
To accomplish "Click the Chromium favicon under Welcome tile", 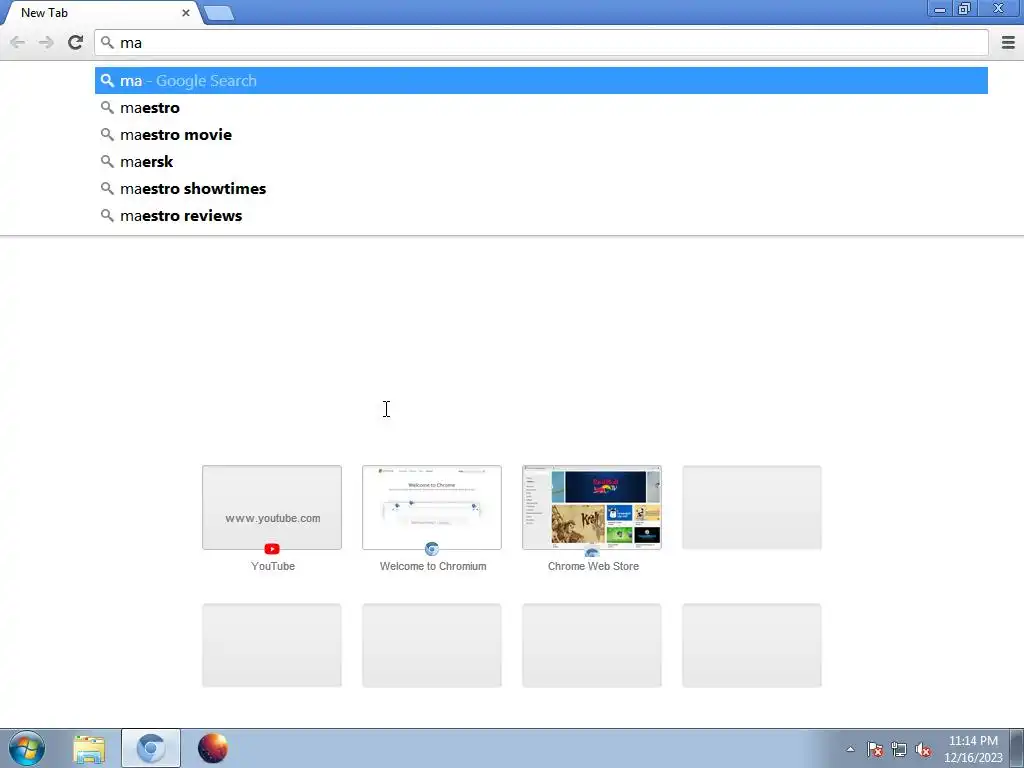I will click(432, 549).
